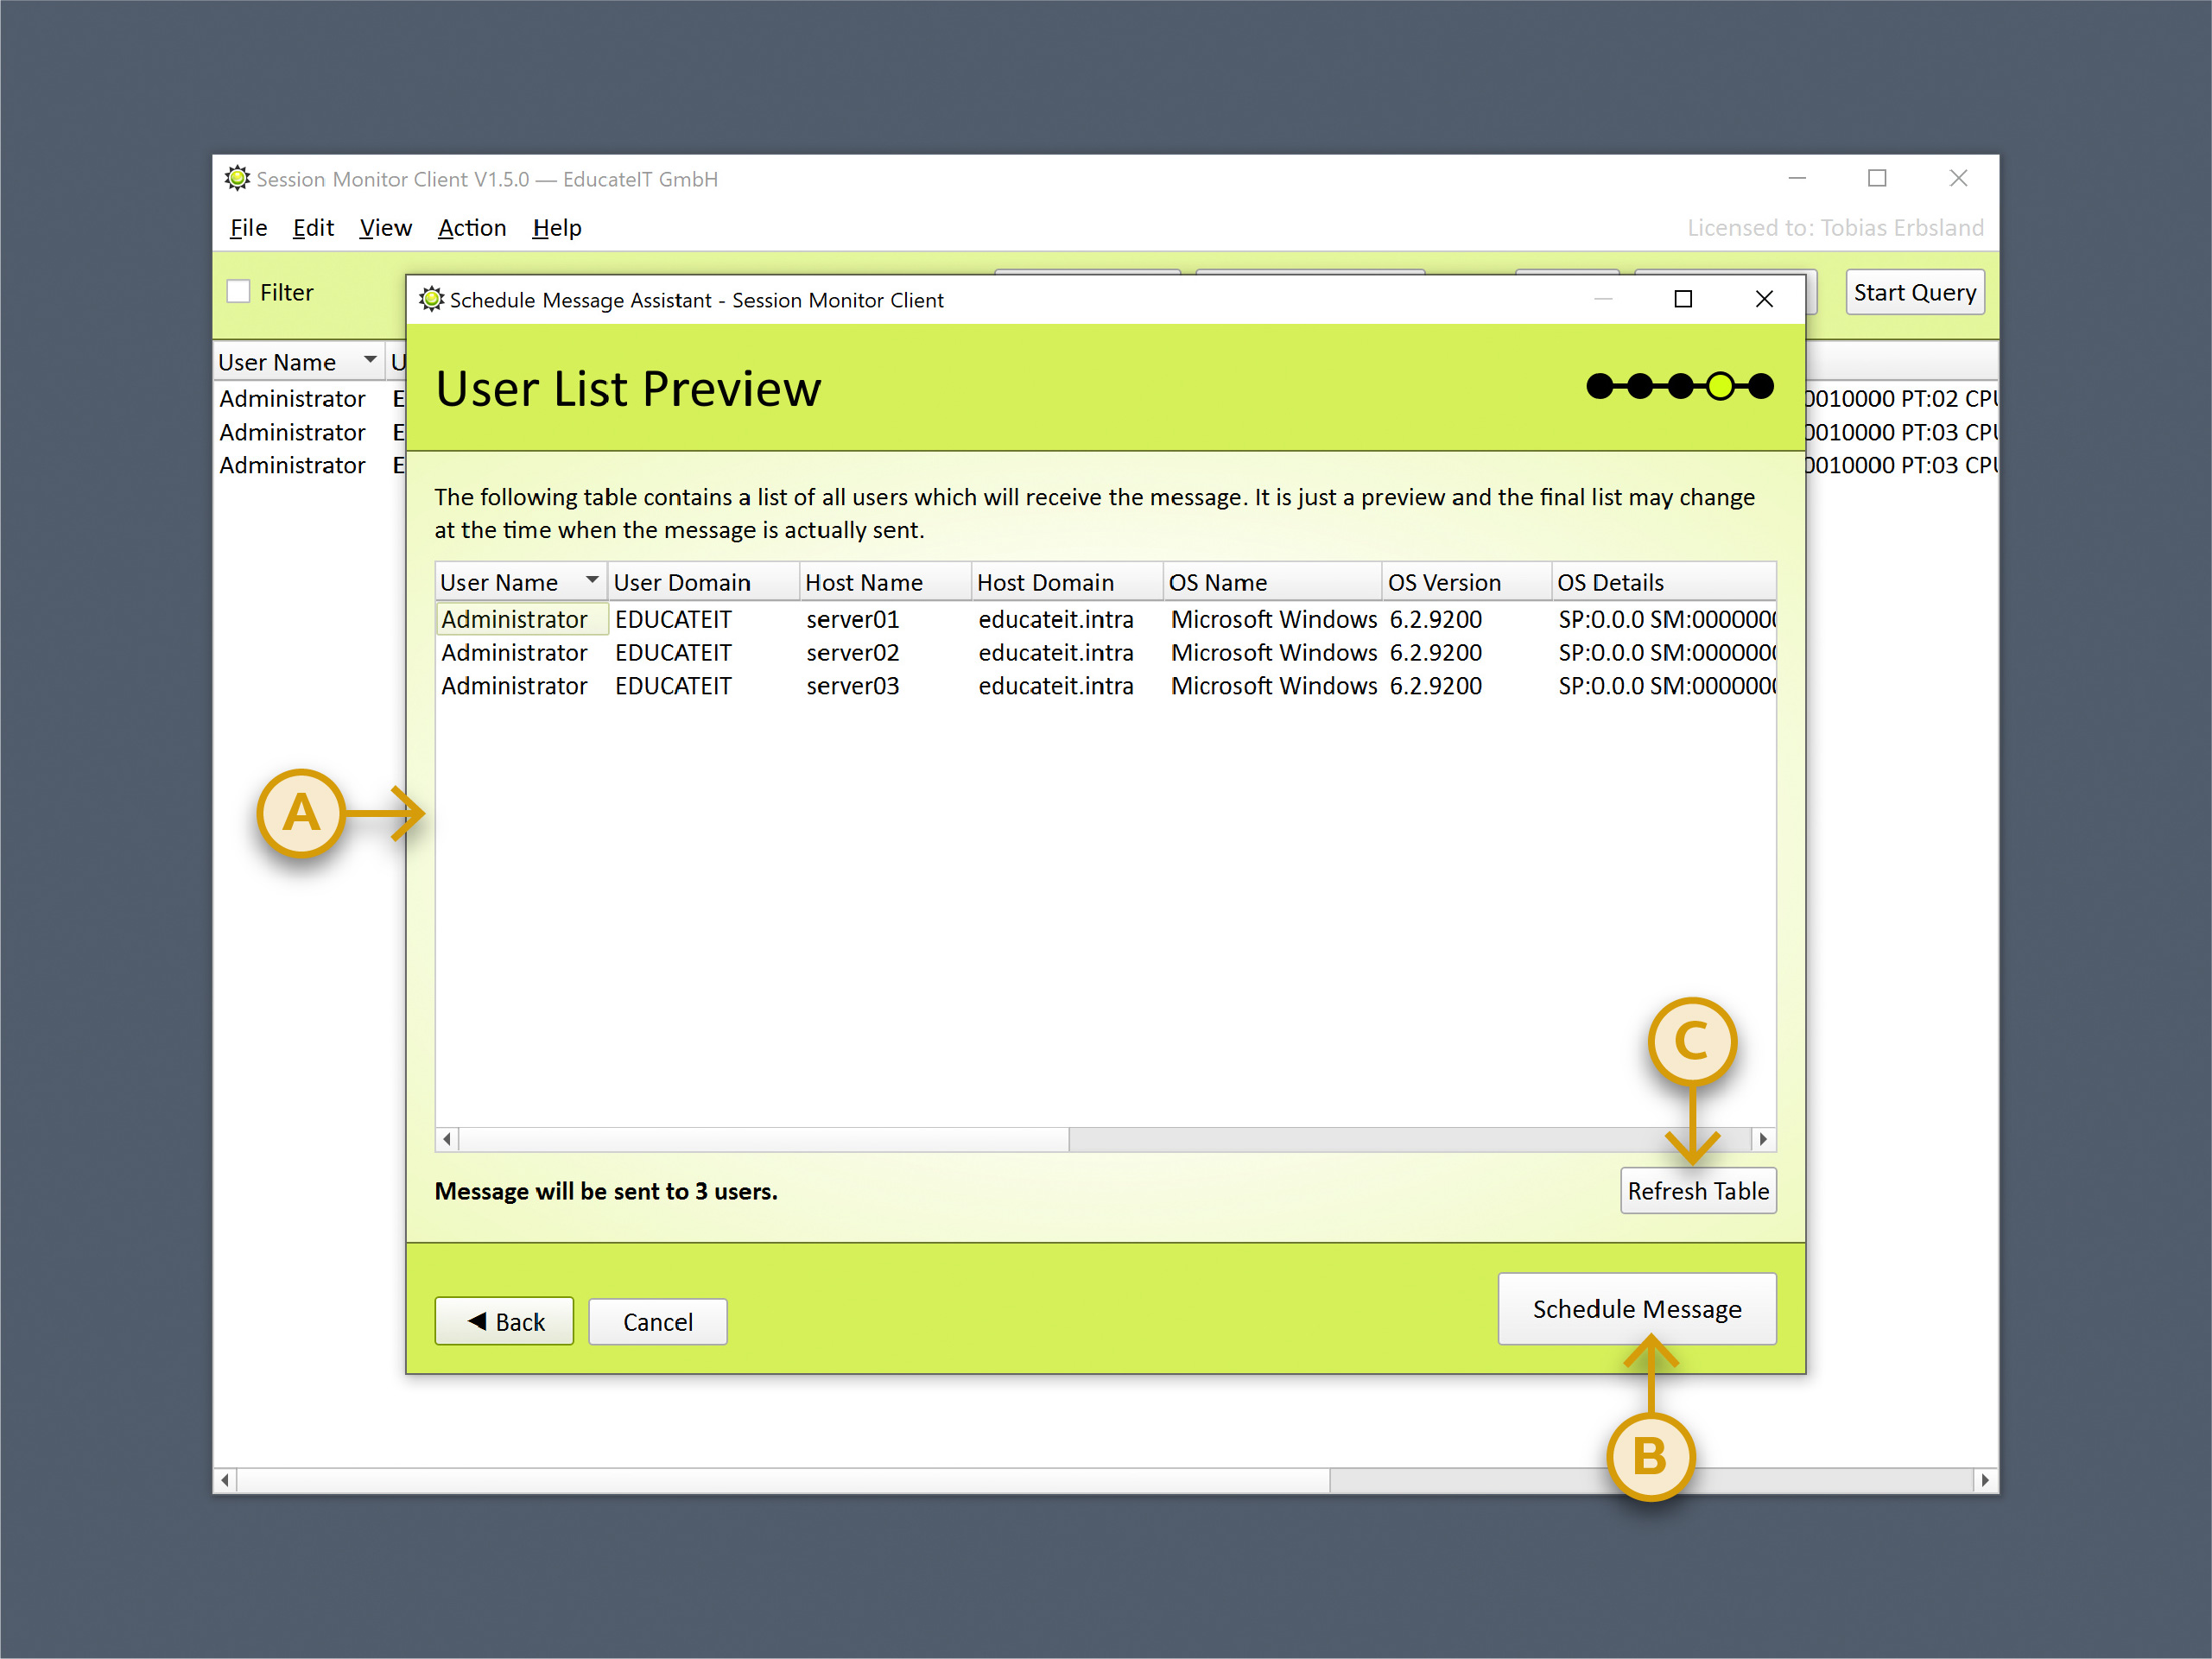Click the dialog table's right scroll arrow

[1763, 1139]
